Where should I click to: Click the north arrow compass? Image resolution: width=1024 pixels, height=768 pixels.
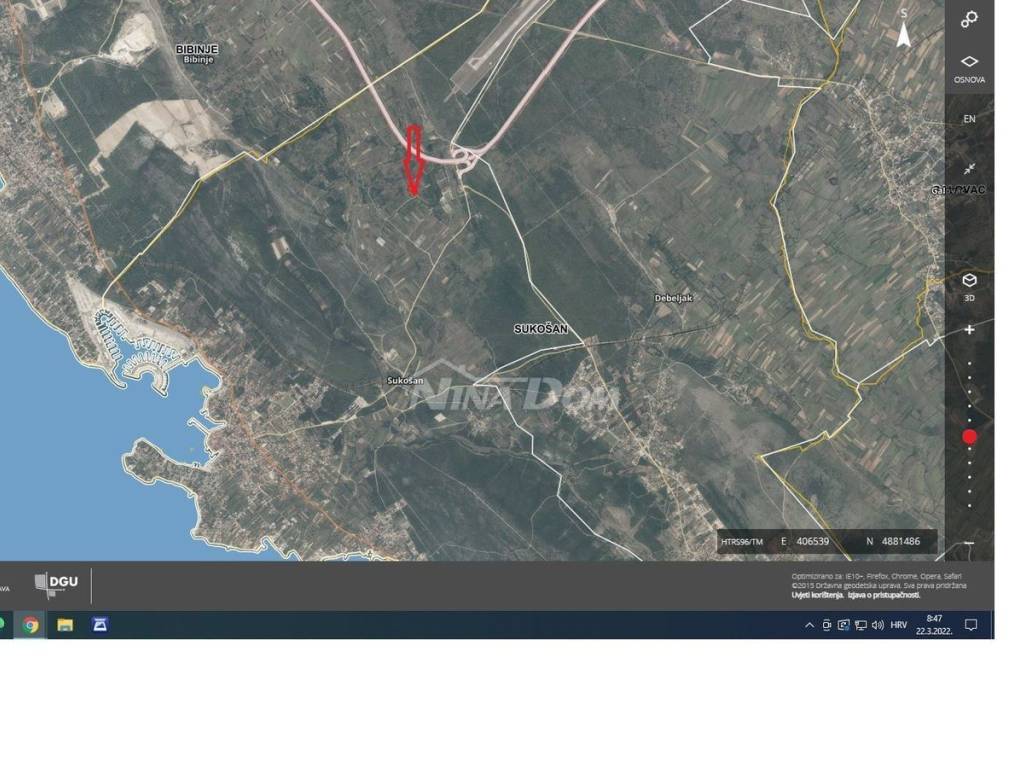point(903,30)
